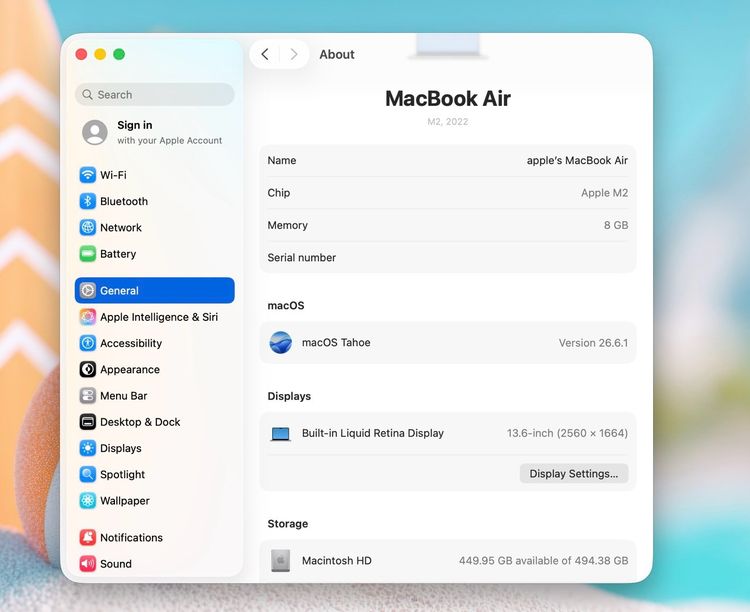The width and height of the screenshot is (750, 612).
Task: Click the user avatar icon
Action: 95,132
